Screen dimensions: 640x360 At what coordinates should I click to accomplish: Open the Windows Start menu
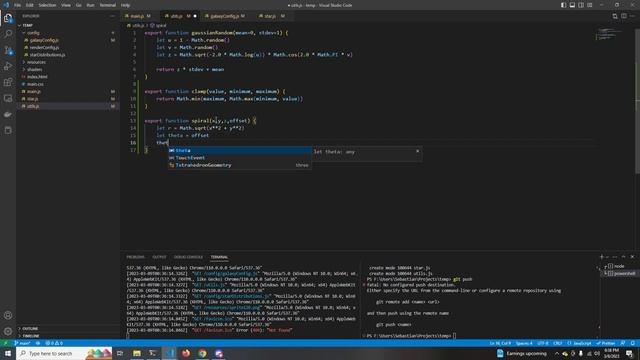tap(8, 353)
